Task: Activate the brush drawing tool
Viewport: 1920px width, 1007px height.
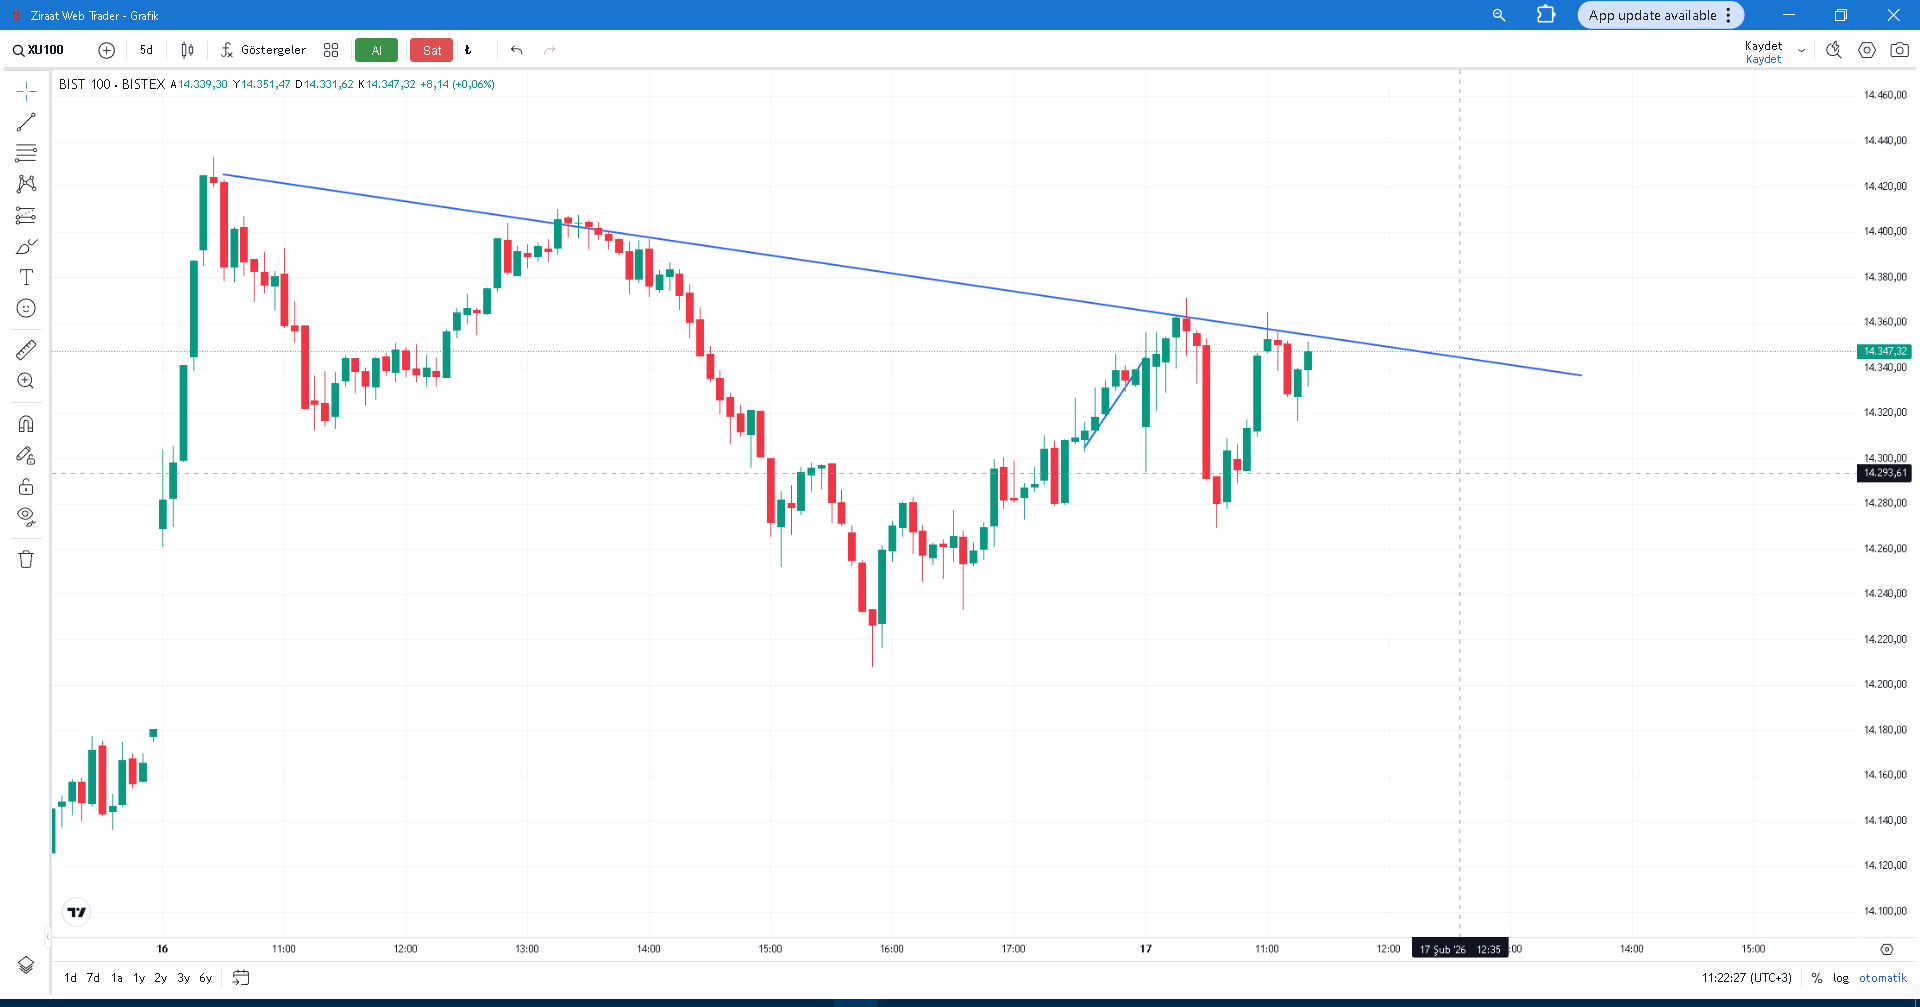Action: (x=26, y=247)
